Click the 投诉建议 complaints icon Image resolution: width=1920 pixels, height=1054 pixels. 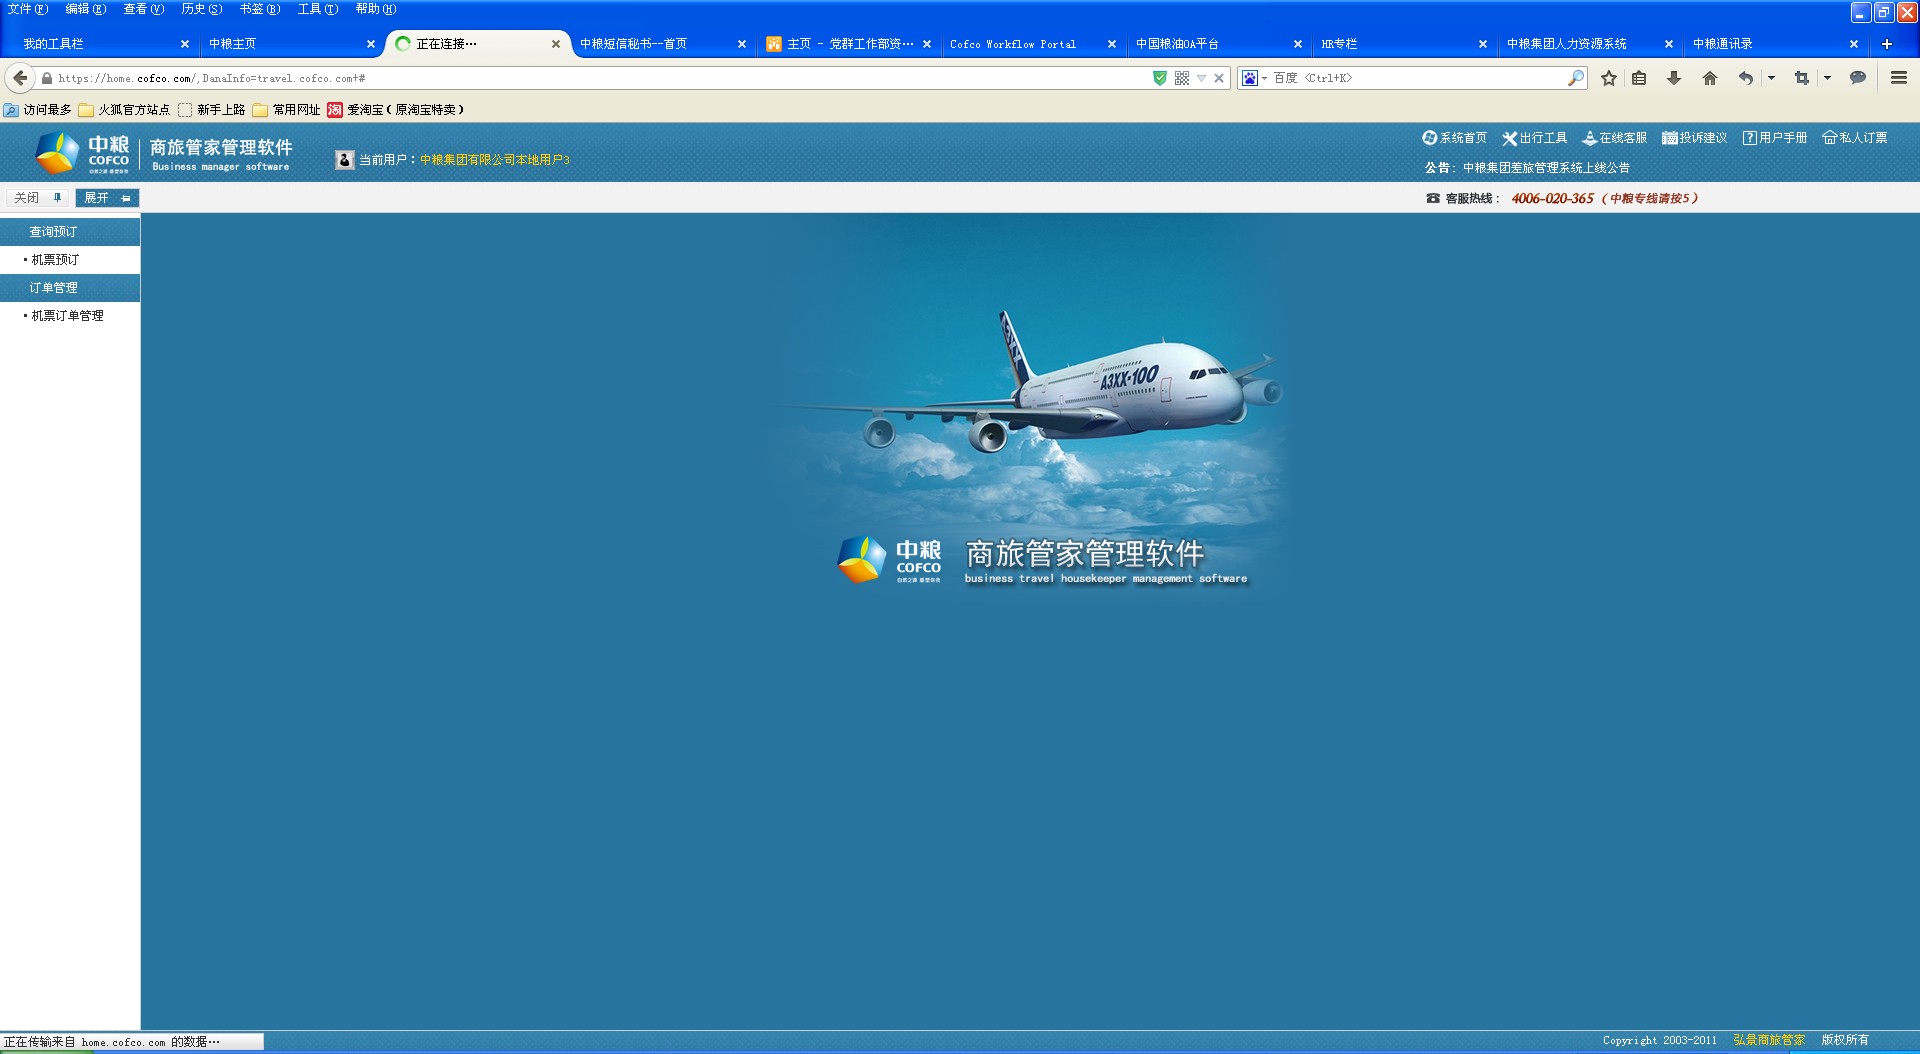point(1669,138)
